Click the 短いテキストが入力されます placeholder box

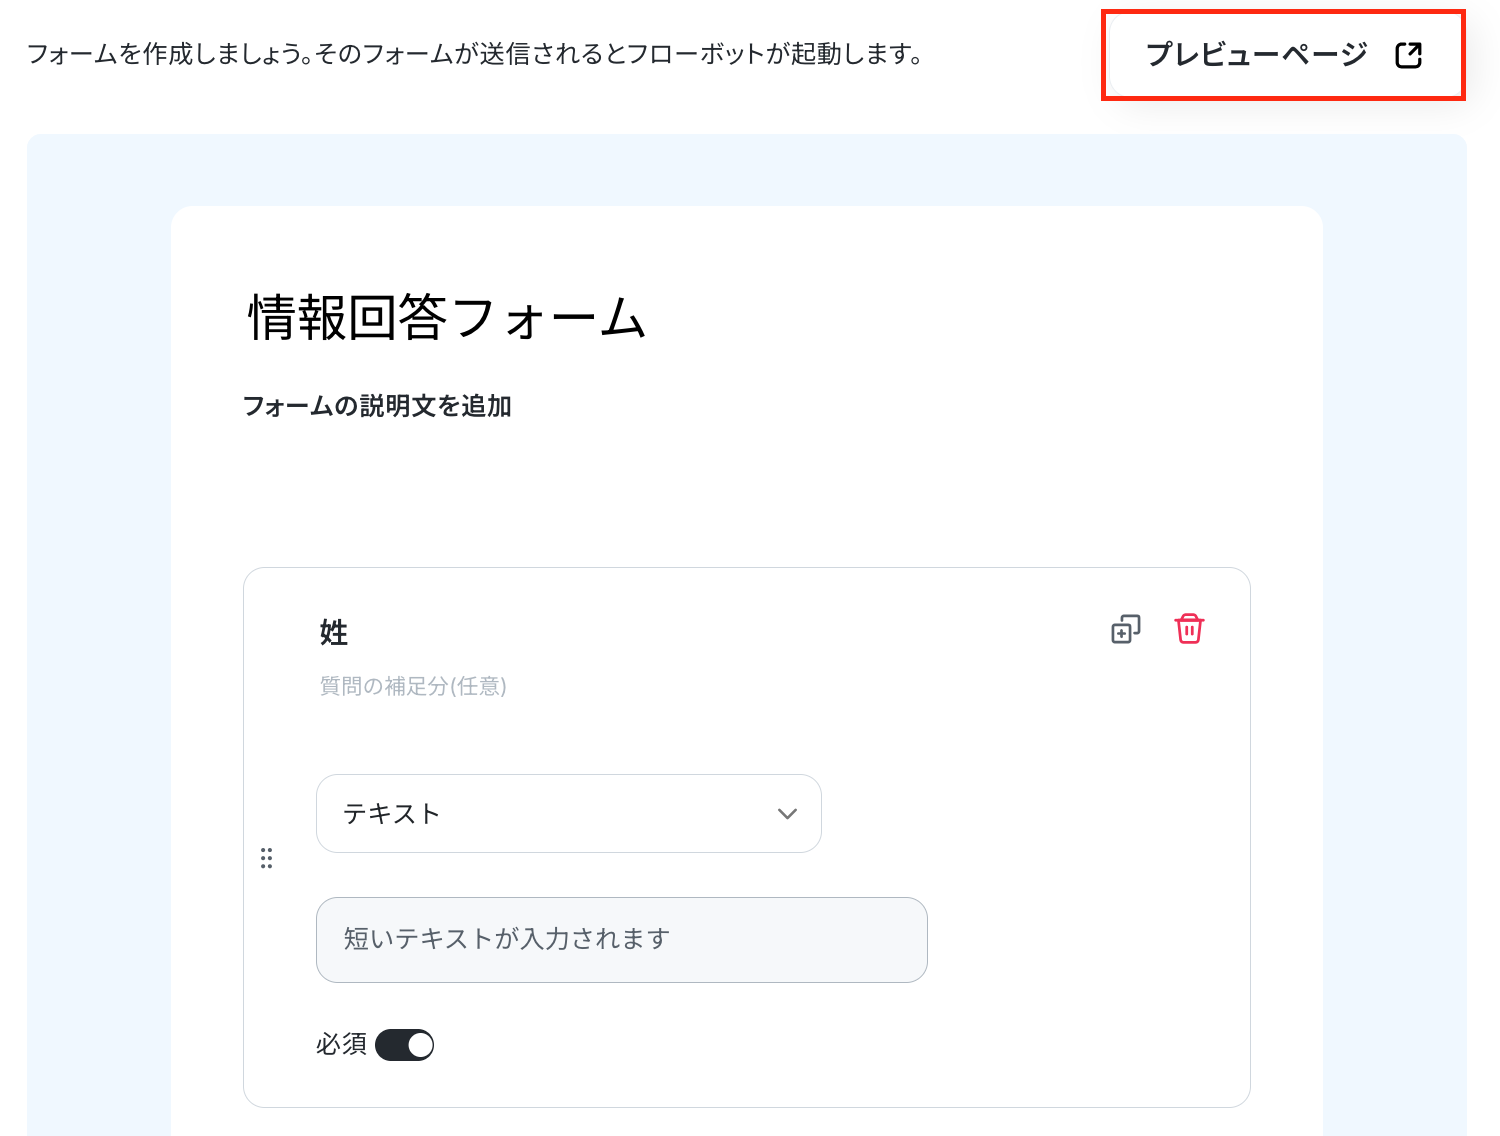tap(622, 940)
